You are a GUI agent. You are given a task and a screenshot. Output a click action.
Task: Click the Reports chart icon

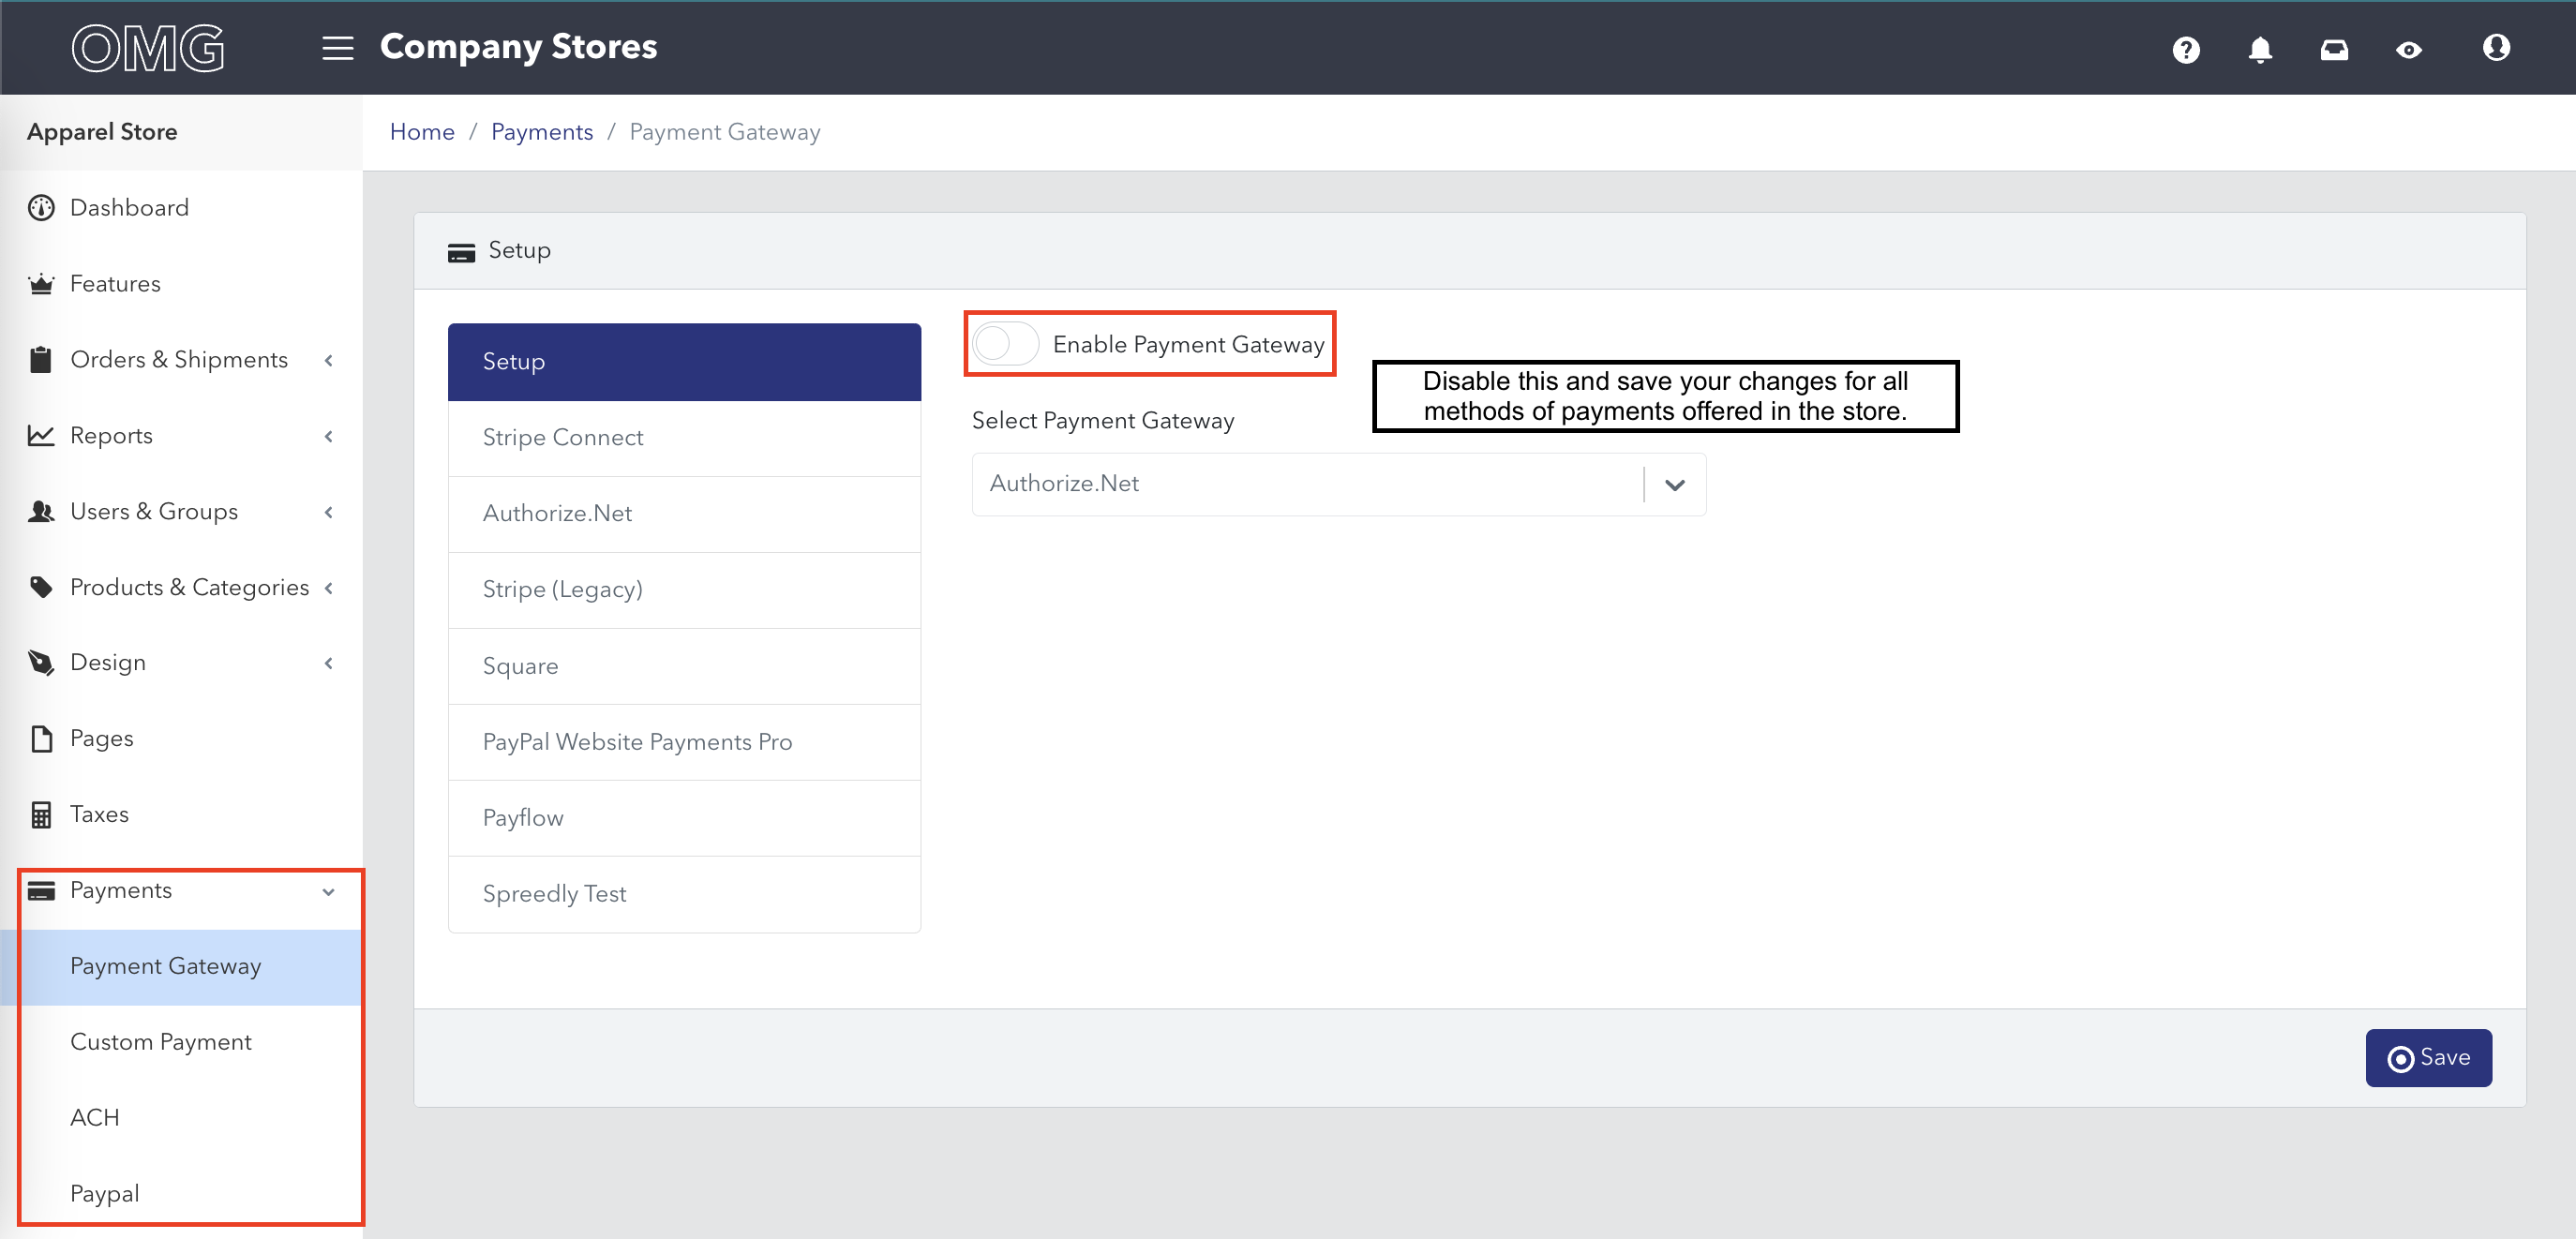pyautogui.click(x=41, y=435)
